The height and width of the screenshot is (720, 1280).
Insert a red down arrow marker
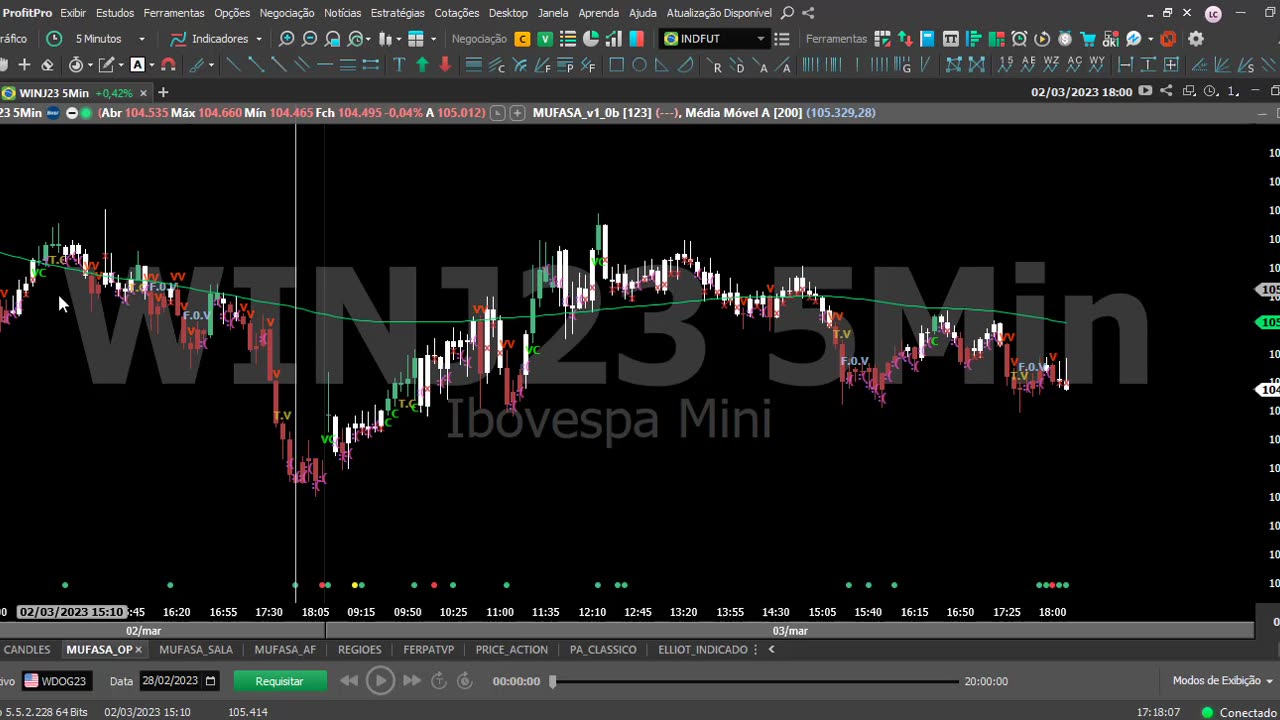coord(445,65)
